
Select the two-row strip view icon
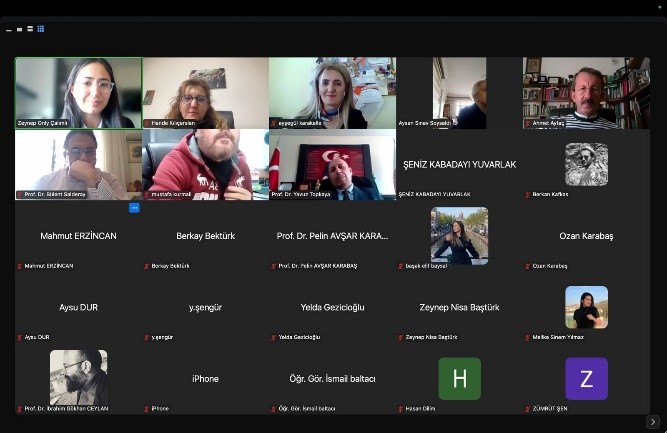(30, 29)
